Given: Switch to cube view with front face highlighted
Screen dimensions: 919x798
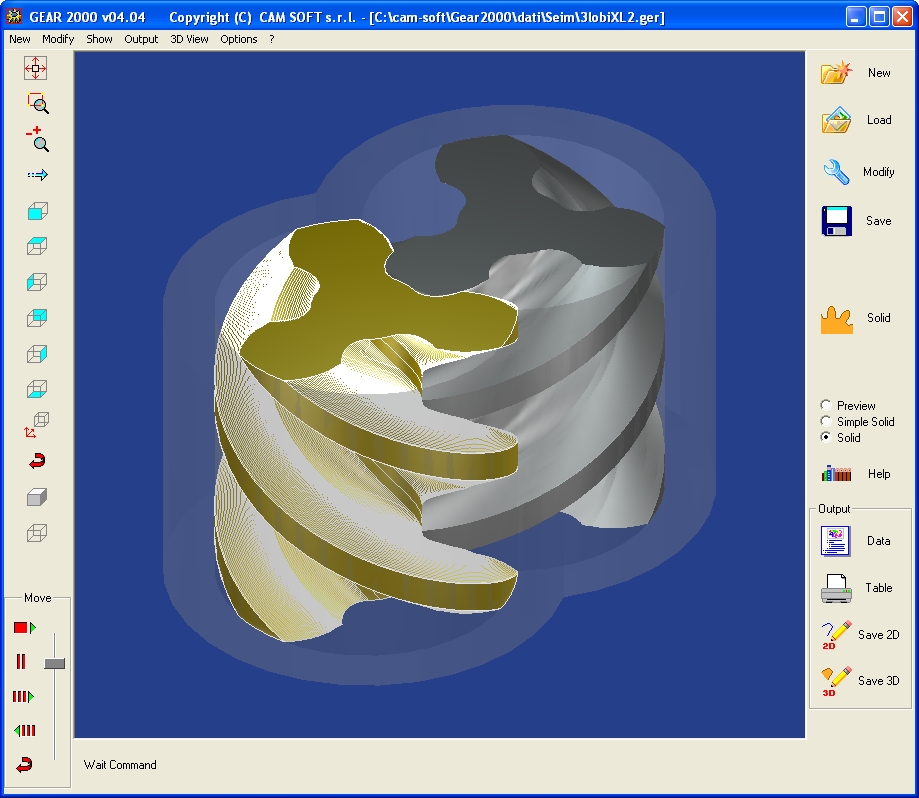Looking at the screenshot, I should [37, 211].
